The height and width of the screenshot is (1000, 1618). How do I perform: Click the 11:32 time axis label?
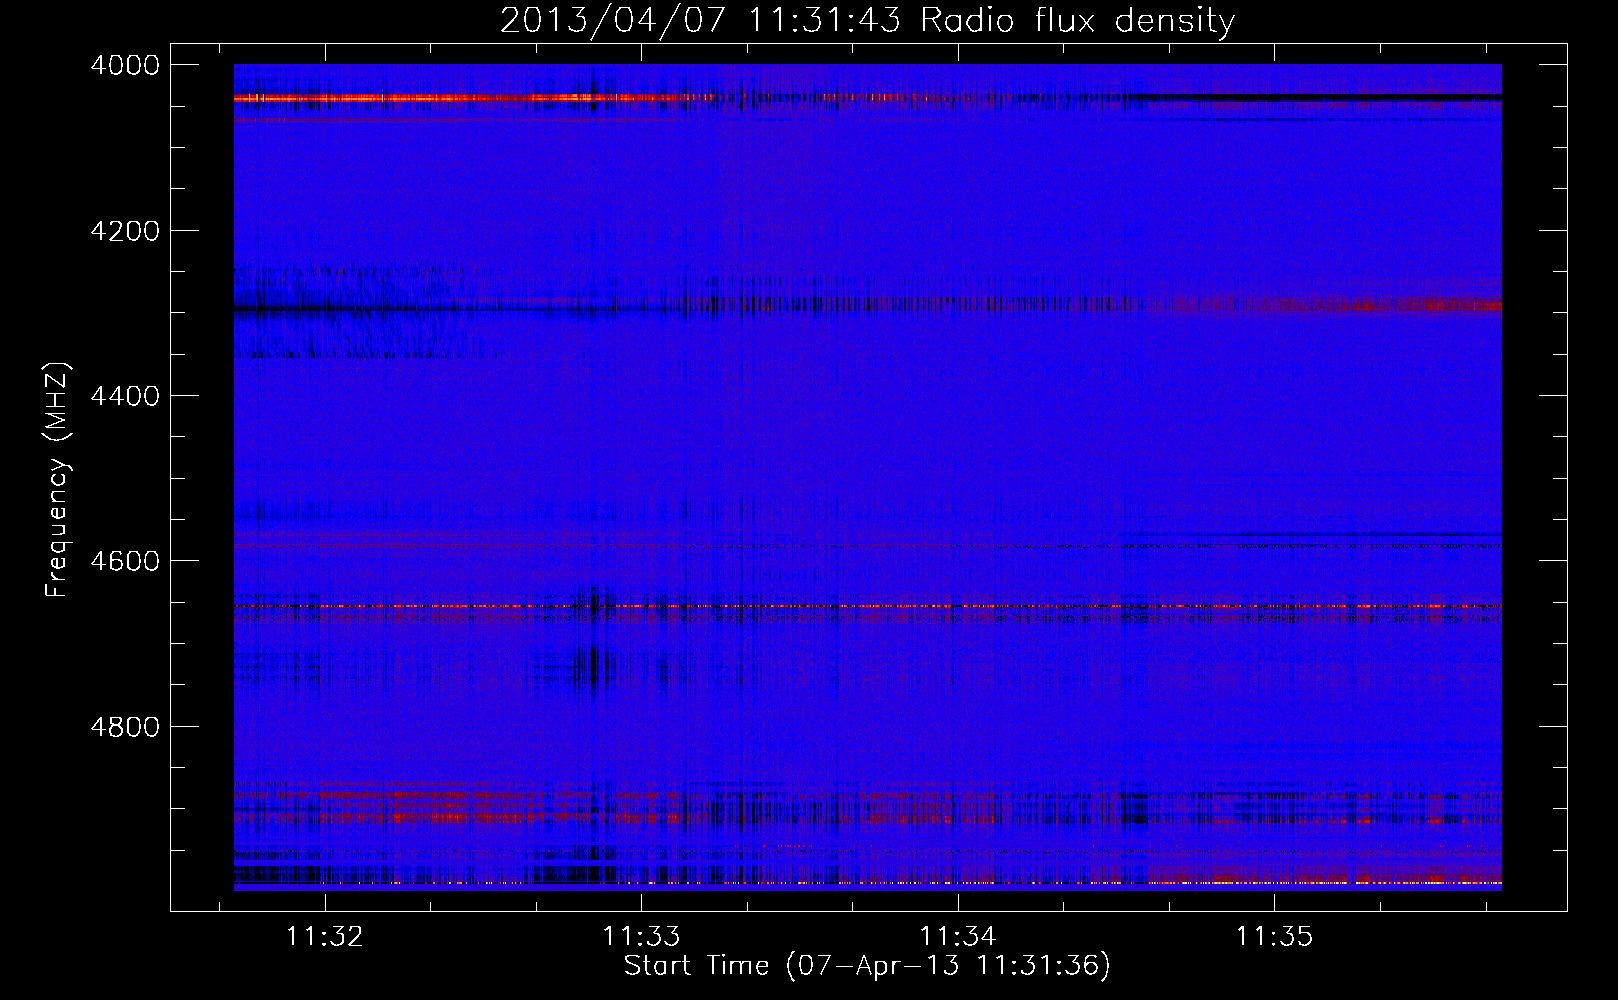(x=325, y=936)
